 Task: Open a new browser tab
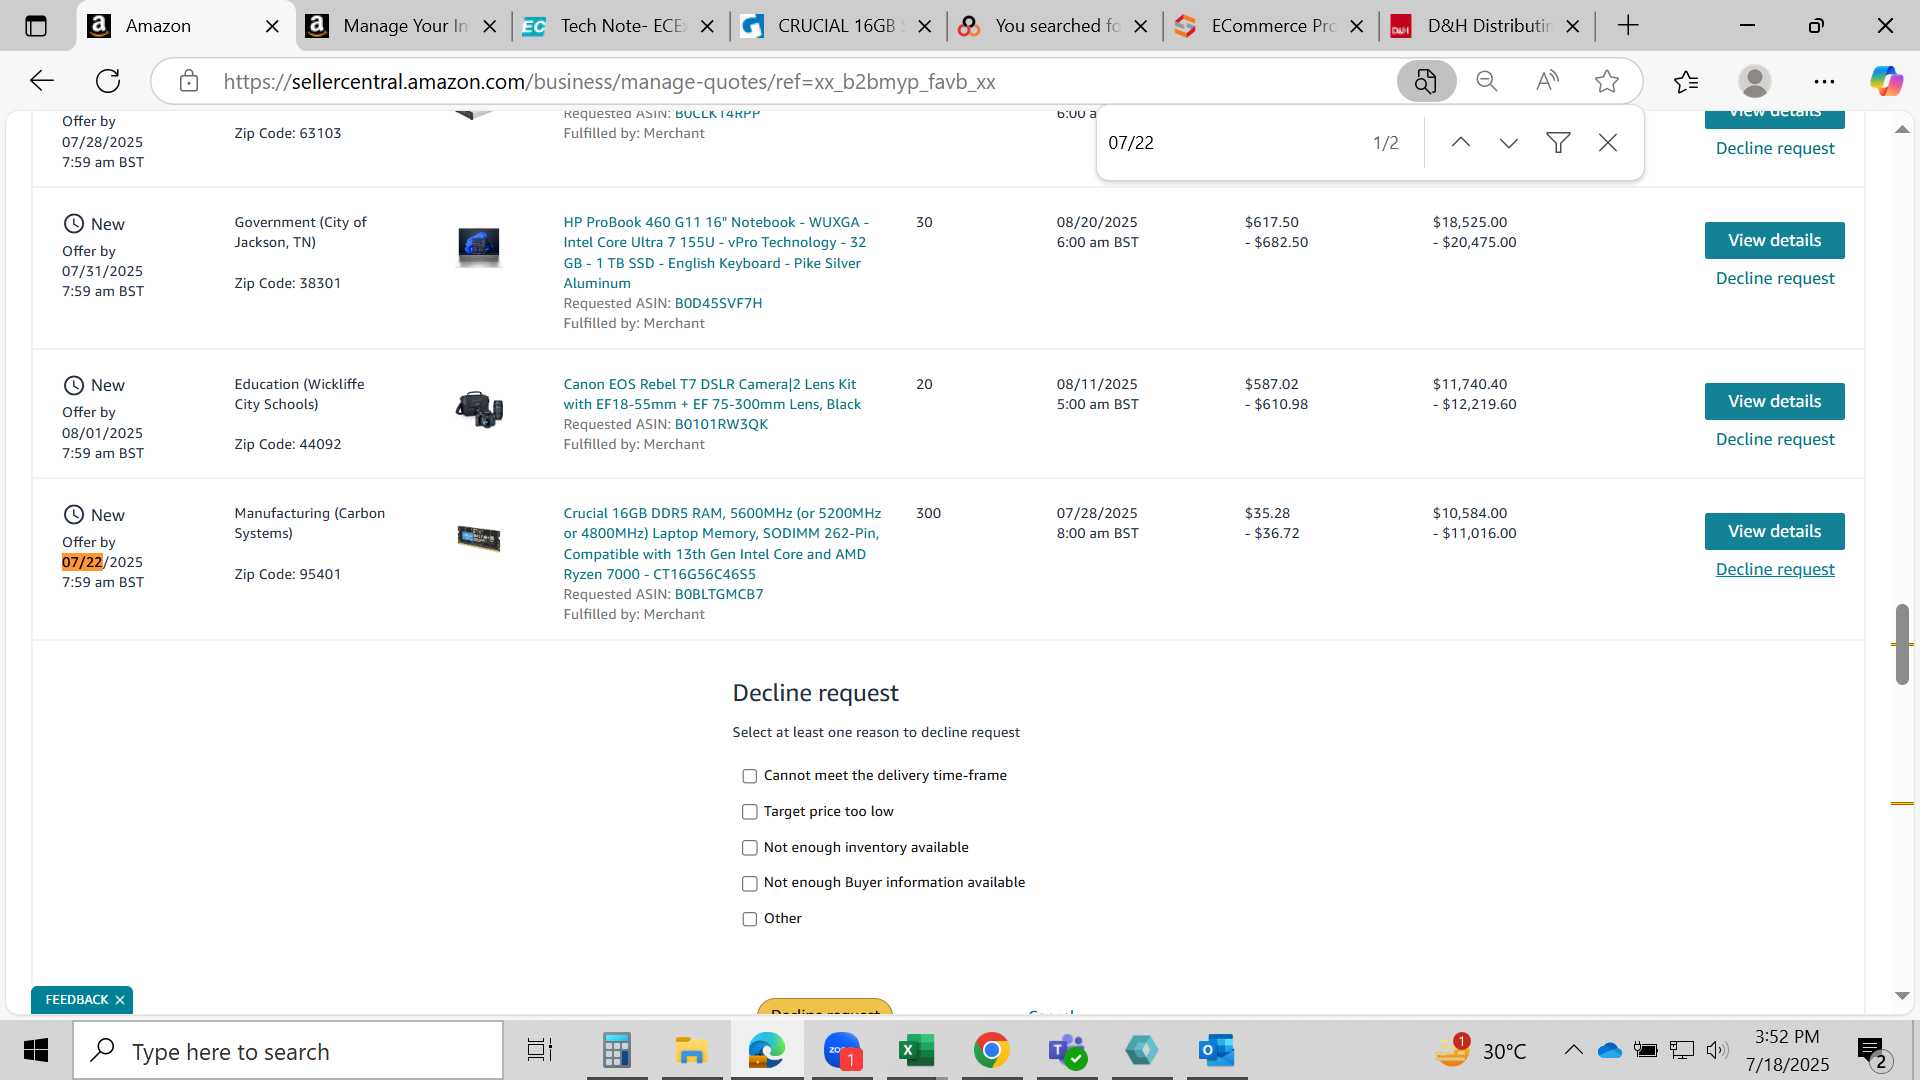[1628, 26]
